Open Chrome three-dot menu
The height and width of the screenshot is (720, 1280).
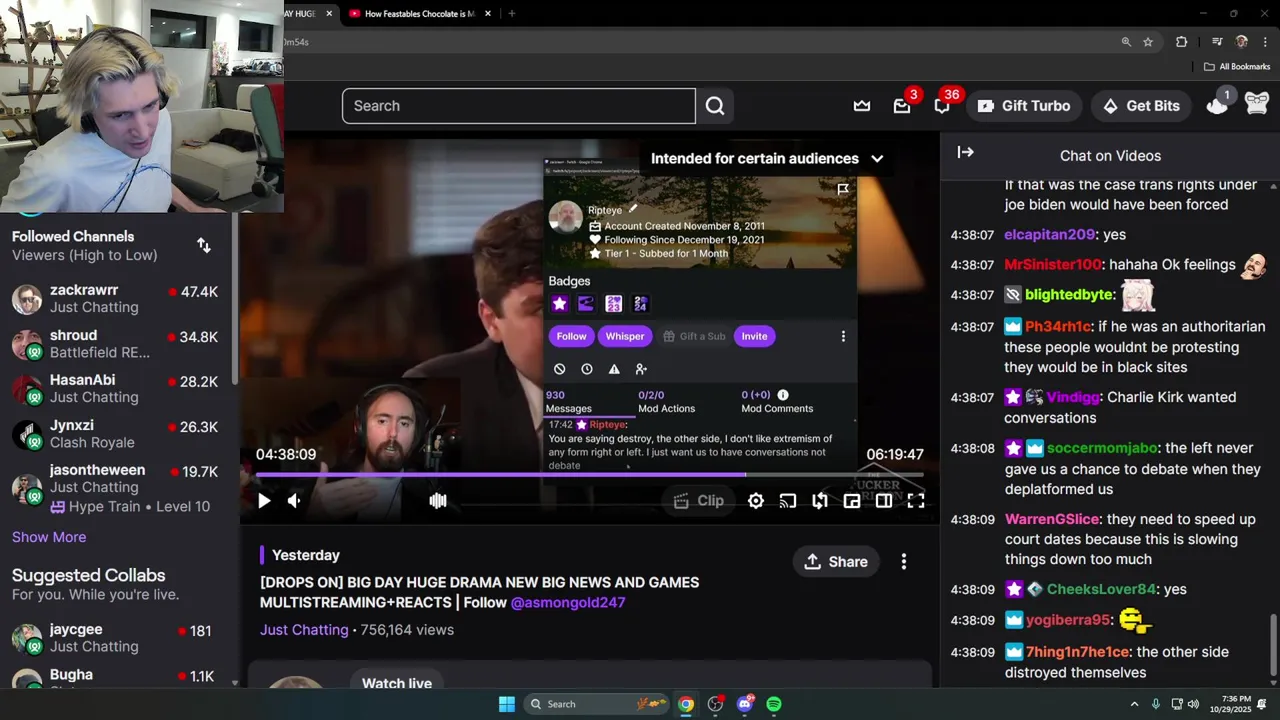point(1265,42)
